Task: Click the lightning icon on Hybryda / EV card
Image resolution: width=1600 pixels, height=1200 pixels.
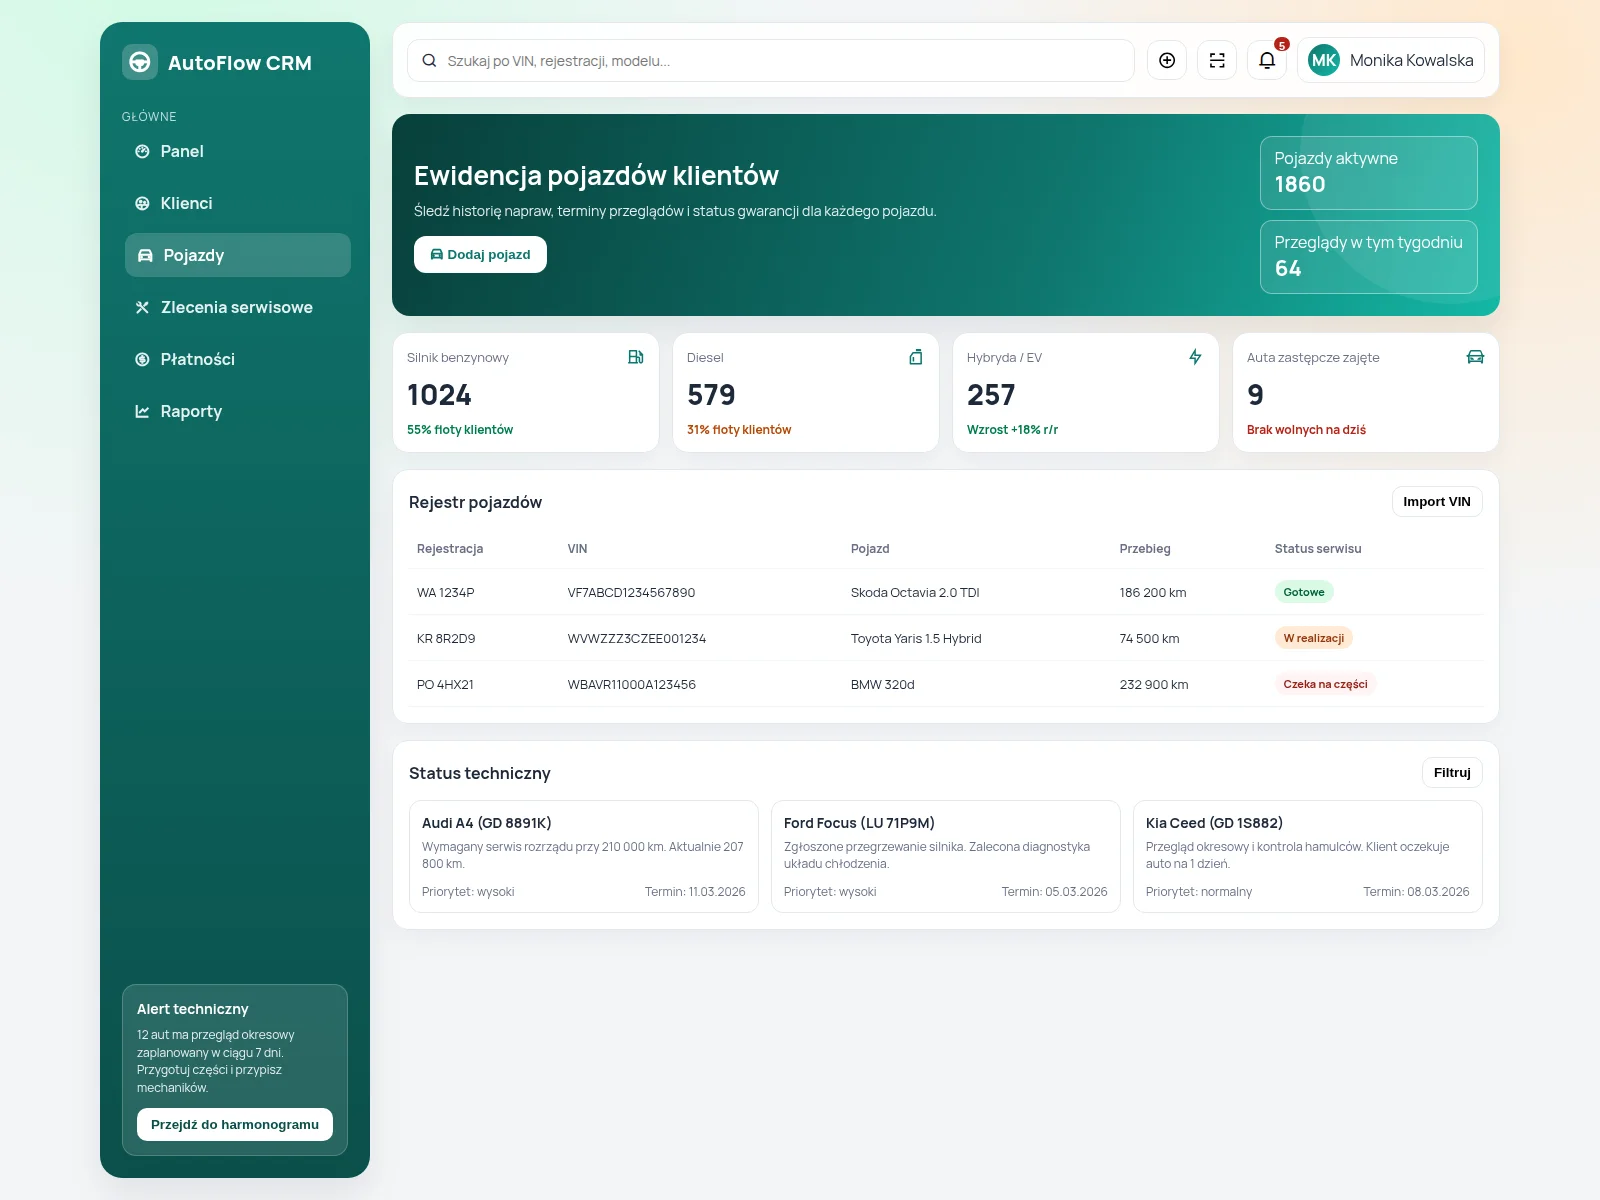Action: 1195,357
